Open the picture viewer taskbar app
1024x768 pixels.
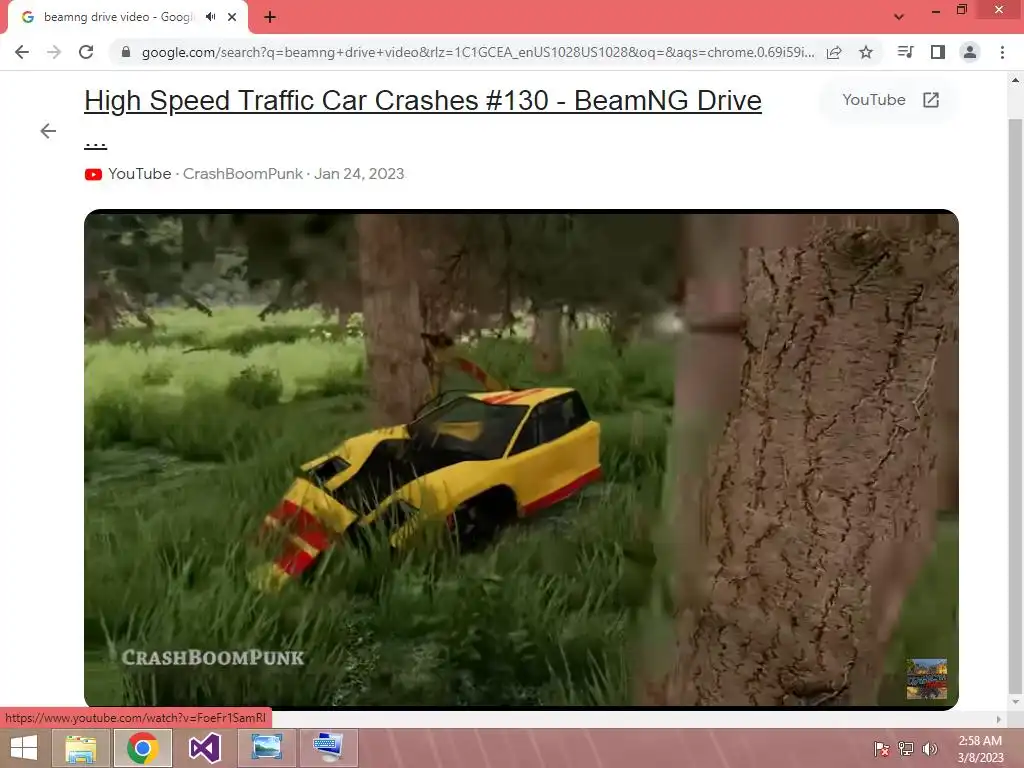[x=267, y=748]
